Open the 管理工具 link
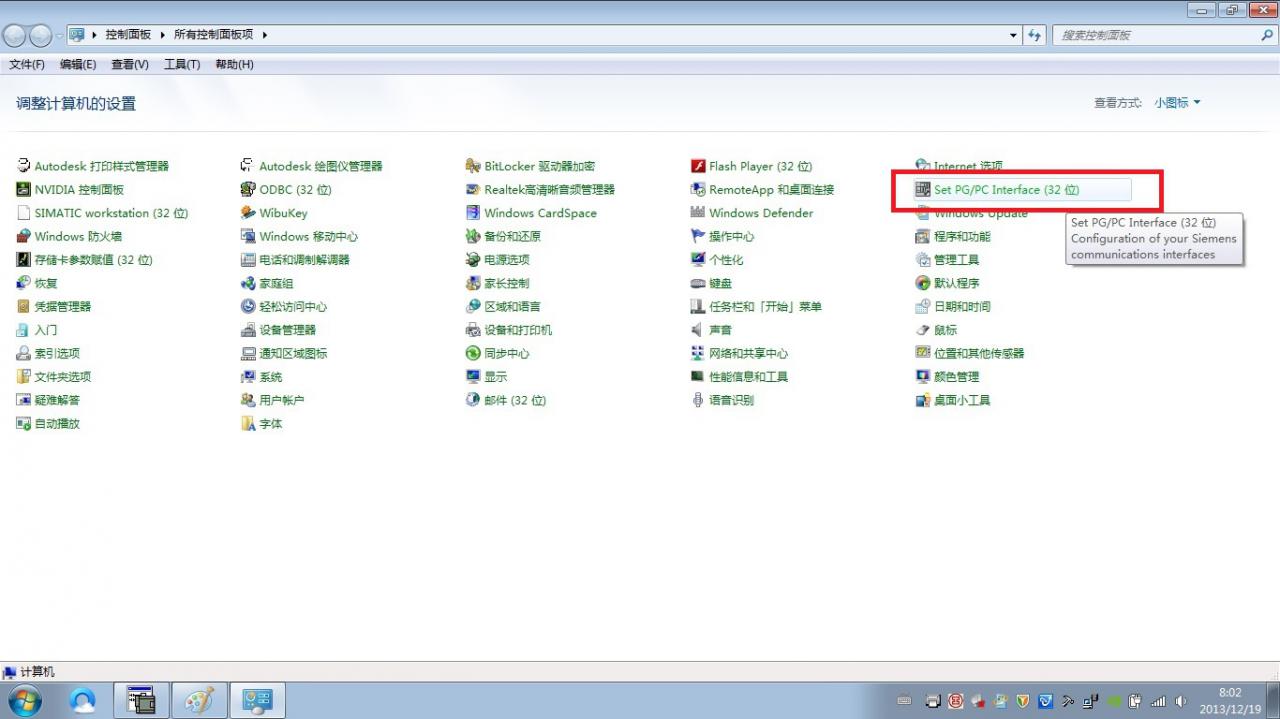1280x719 pixels. pos(957,260)
